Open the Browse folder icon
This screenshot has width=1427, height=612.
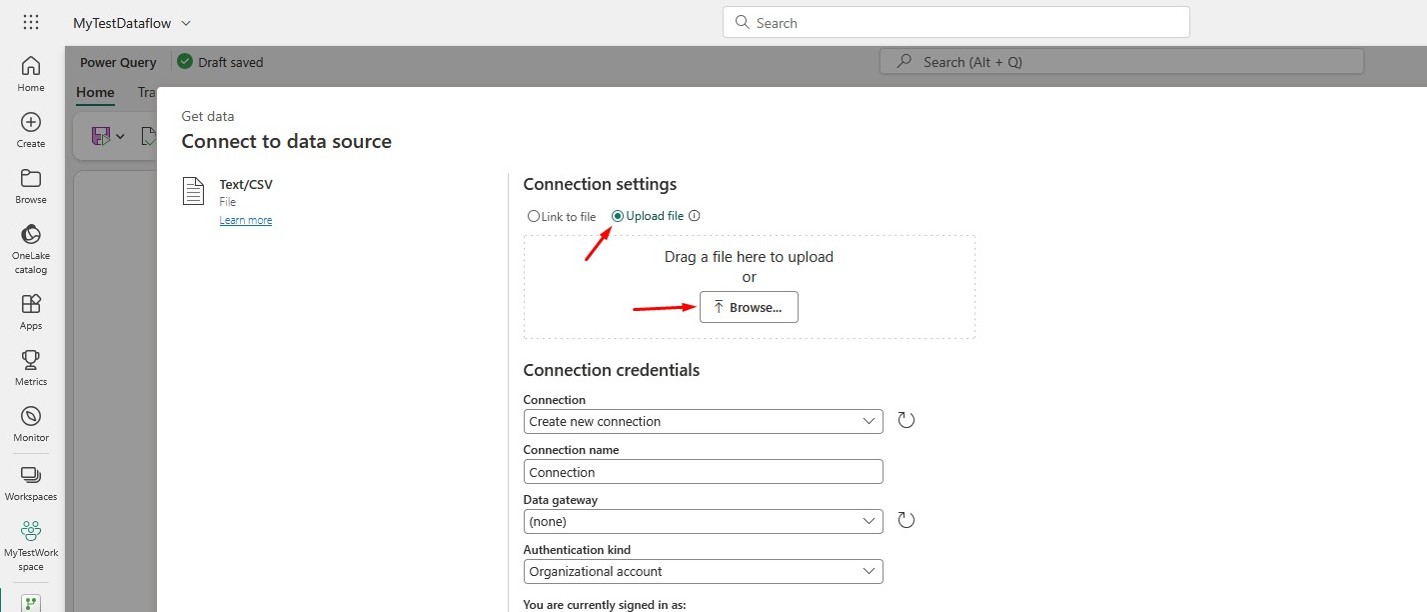(31, 186)
